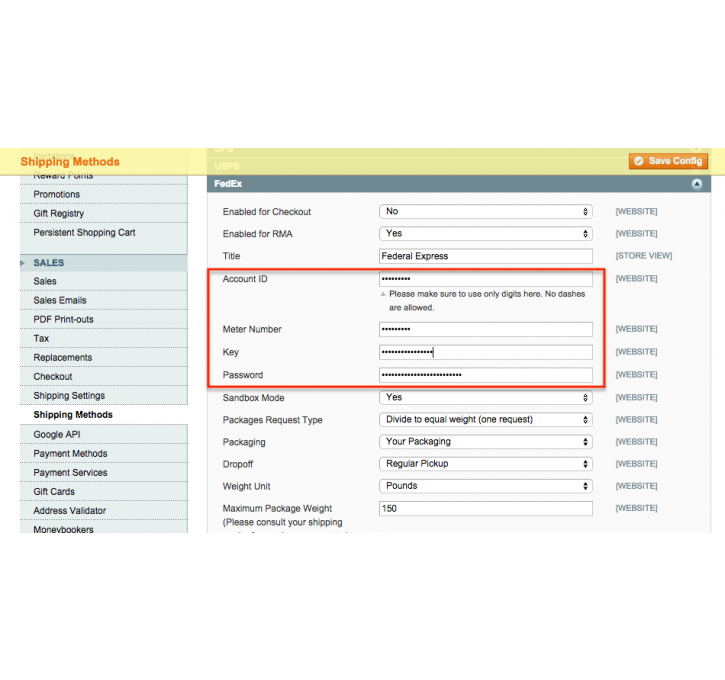Open Tax in the sidebar
This screenshot has width=725, height=680.
(104, 338)
